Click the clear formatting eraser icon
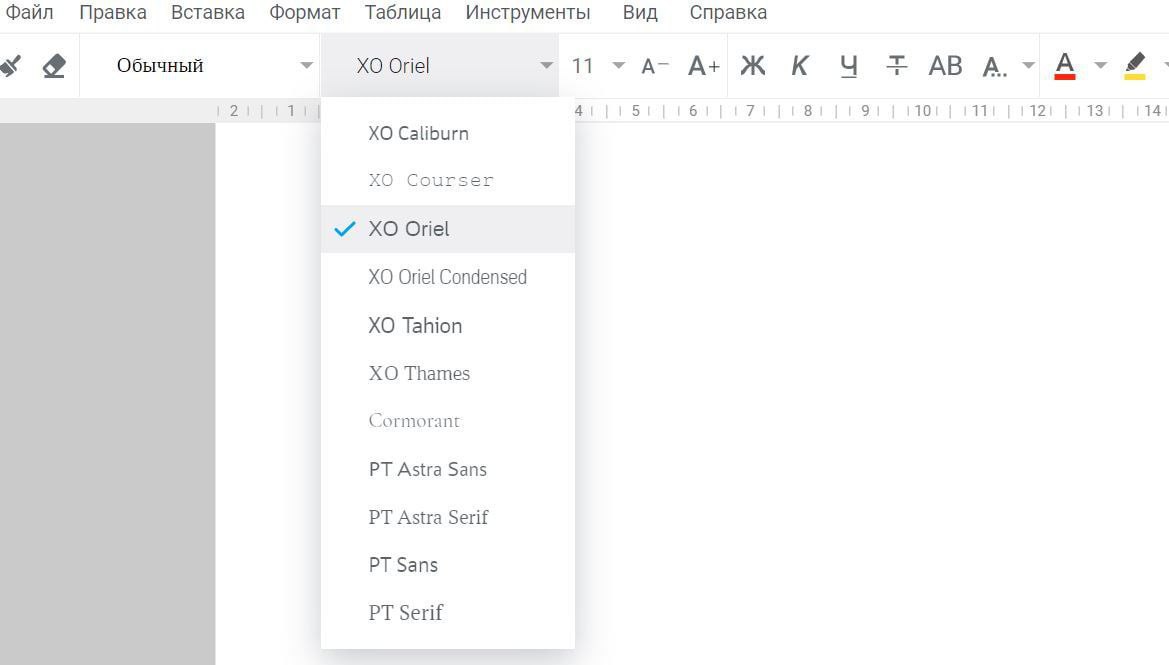 [54, 66]
